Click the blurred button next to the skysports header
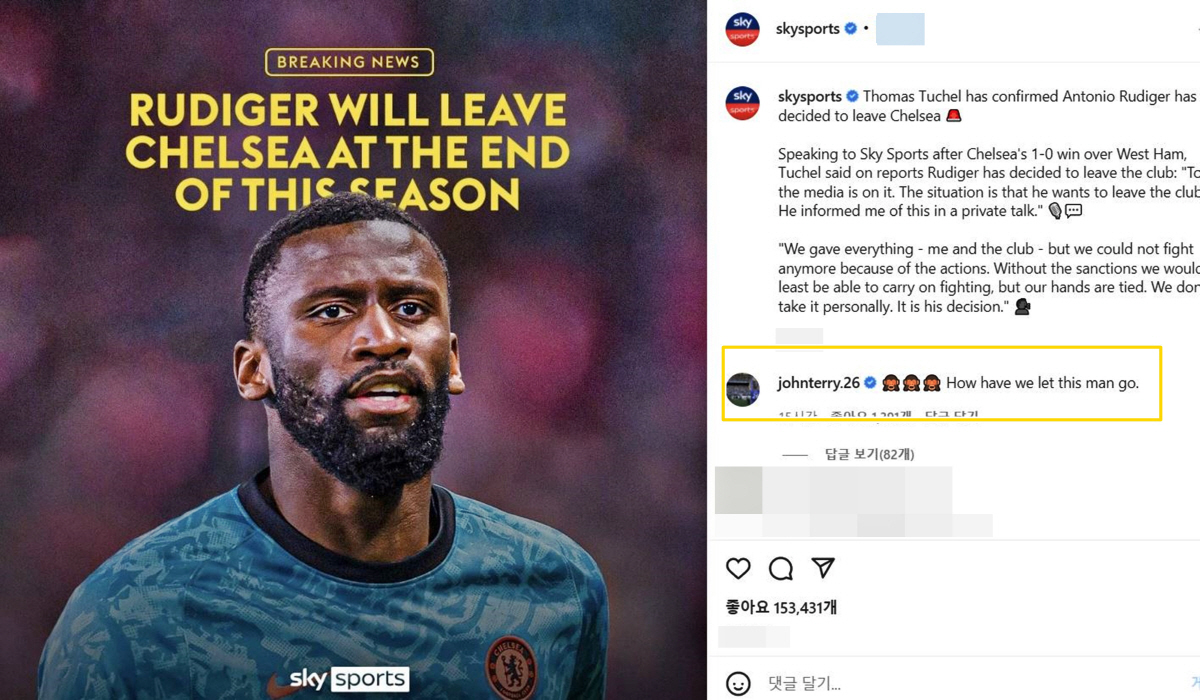This screenshot has width=1200, height=700. pos(900,29)
